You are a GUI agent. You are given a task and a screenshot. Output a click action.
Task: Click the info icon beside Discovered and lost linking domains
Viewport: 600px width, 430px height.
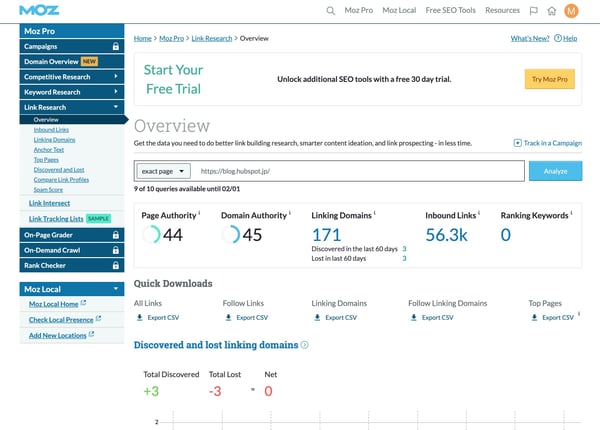(x=305, y=345)
